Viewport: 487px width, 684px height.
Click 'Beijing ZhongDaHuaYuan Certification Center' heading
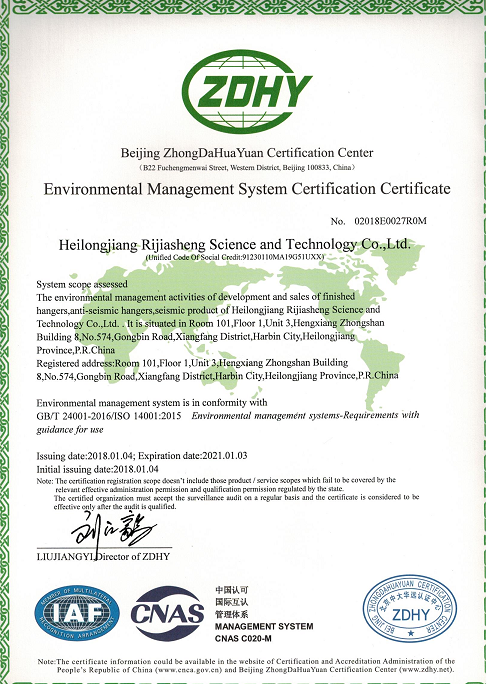pyautogui.click(x=247, y=153)
